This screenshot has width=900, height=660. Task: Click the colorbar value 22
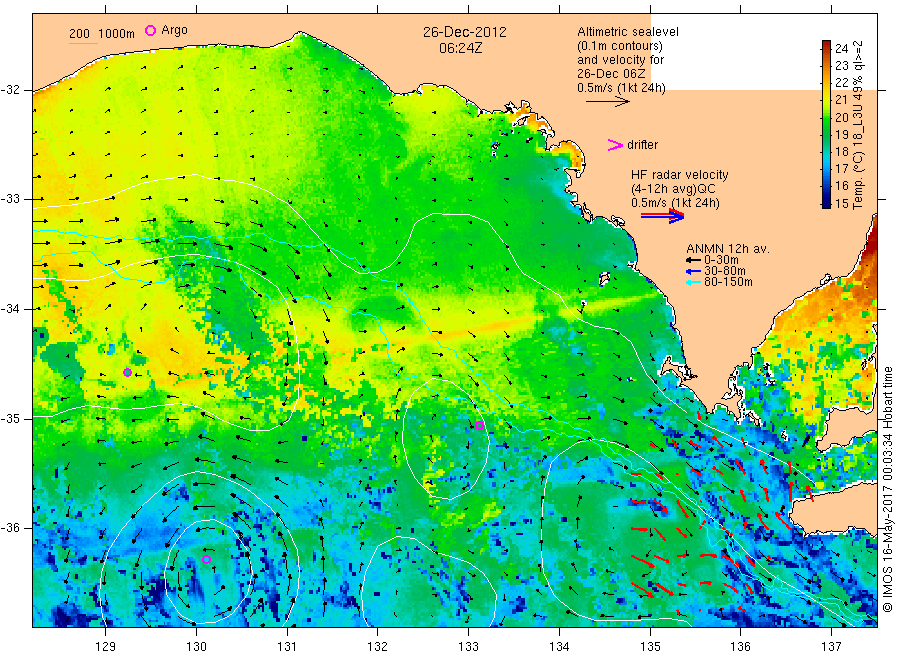click(x=841, y=83)
